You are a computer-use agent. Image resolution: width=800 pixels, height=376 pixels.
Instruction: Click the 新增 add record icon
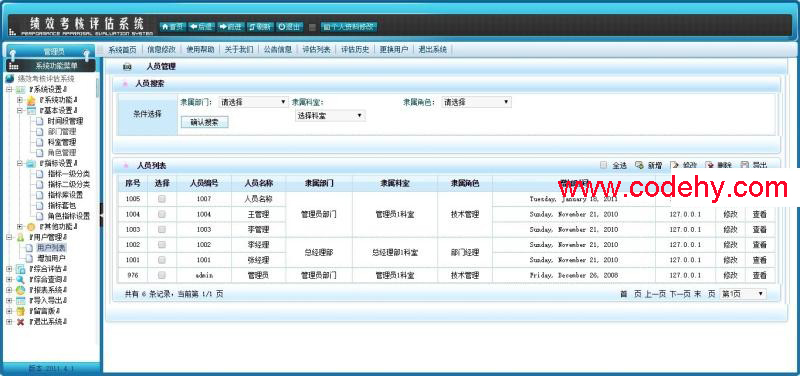(x=639, y=165)
